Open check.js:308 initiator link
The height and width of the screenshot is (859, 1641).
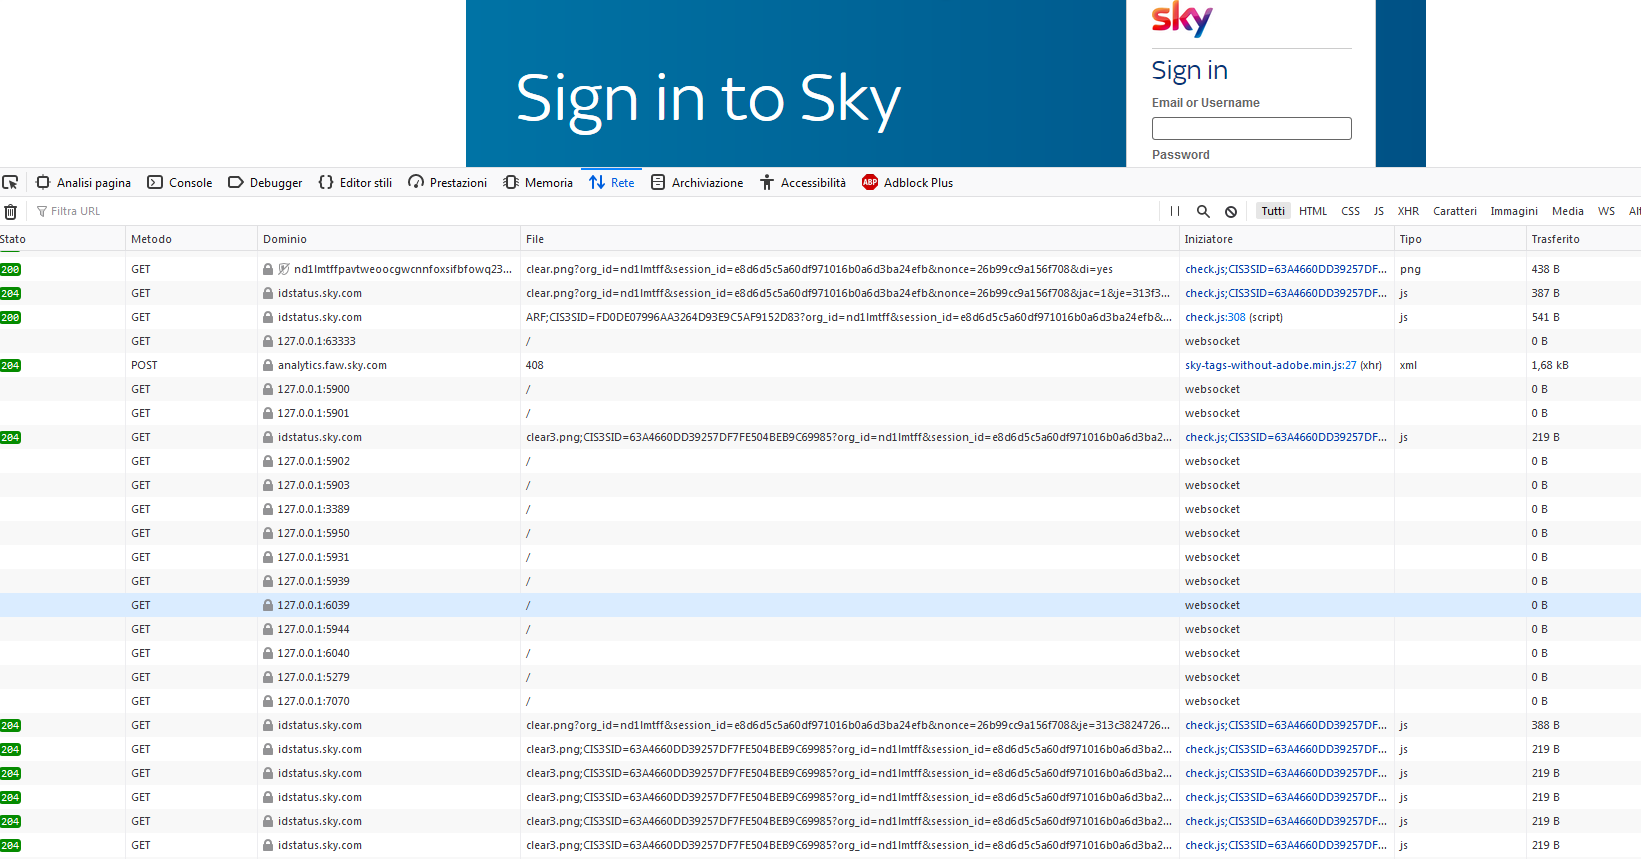coord(1215,317)
